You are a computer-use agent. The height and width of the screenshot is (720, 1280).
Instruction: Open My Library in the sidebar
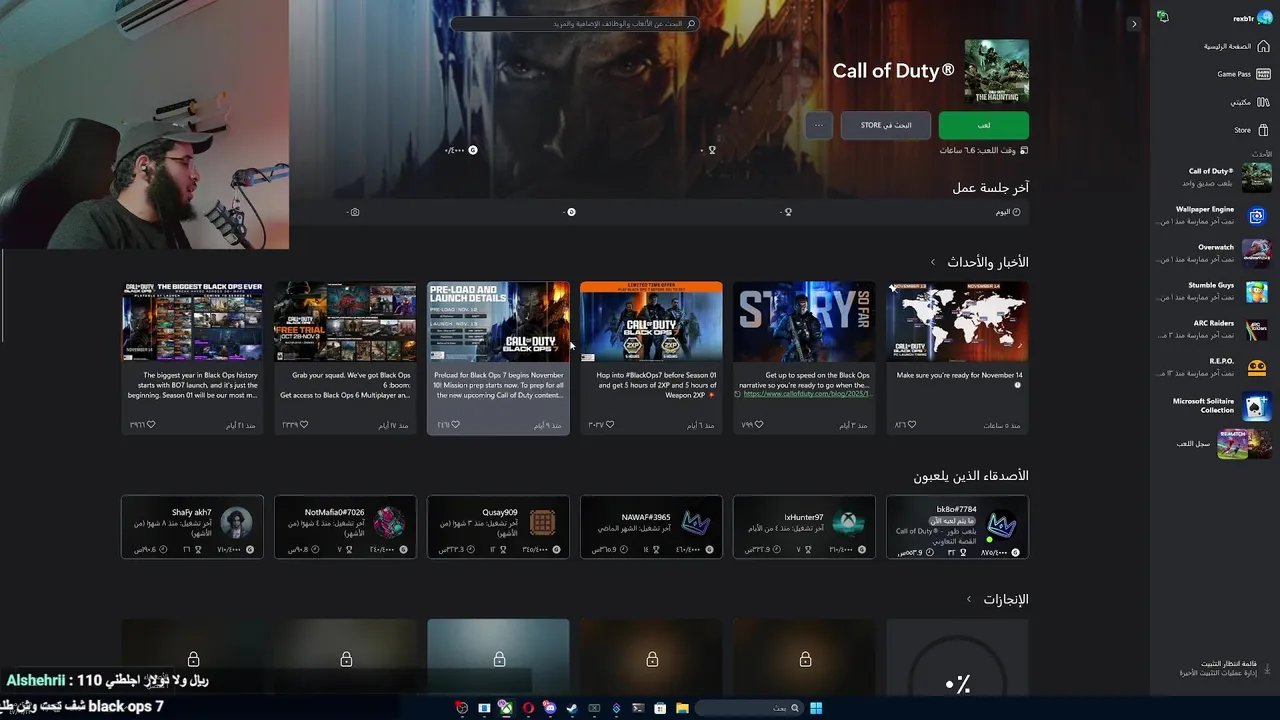[1249, 102]
